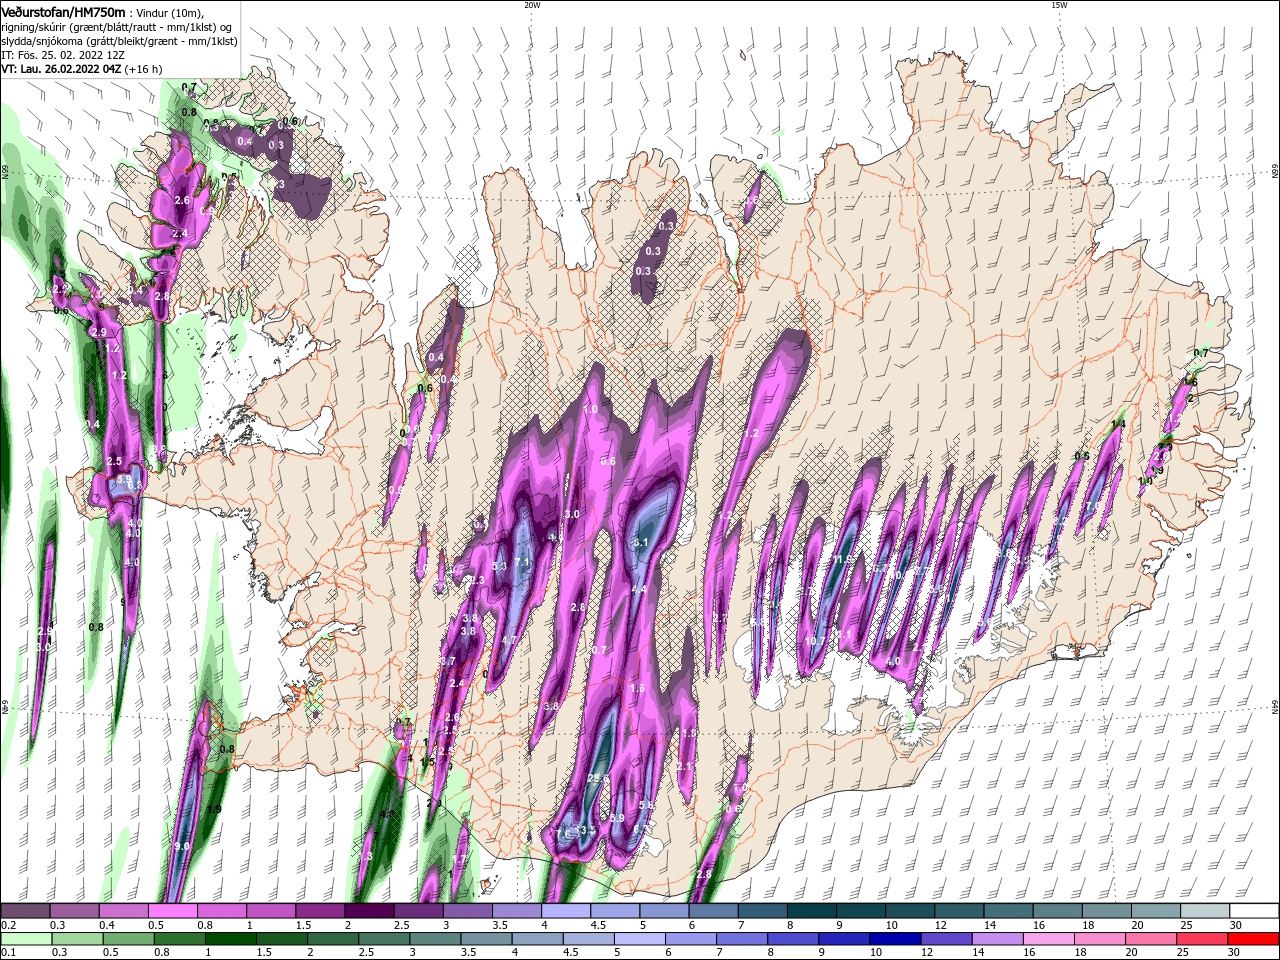Click the title text Veðurstofan/HM750m
Viewport: 1280px width, 960px height.
(x=64, y=11)
